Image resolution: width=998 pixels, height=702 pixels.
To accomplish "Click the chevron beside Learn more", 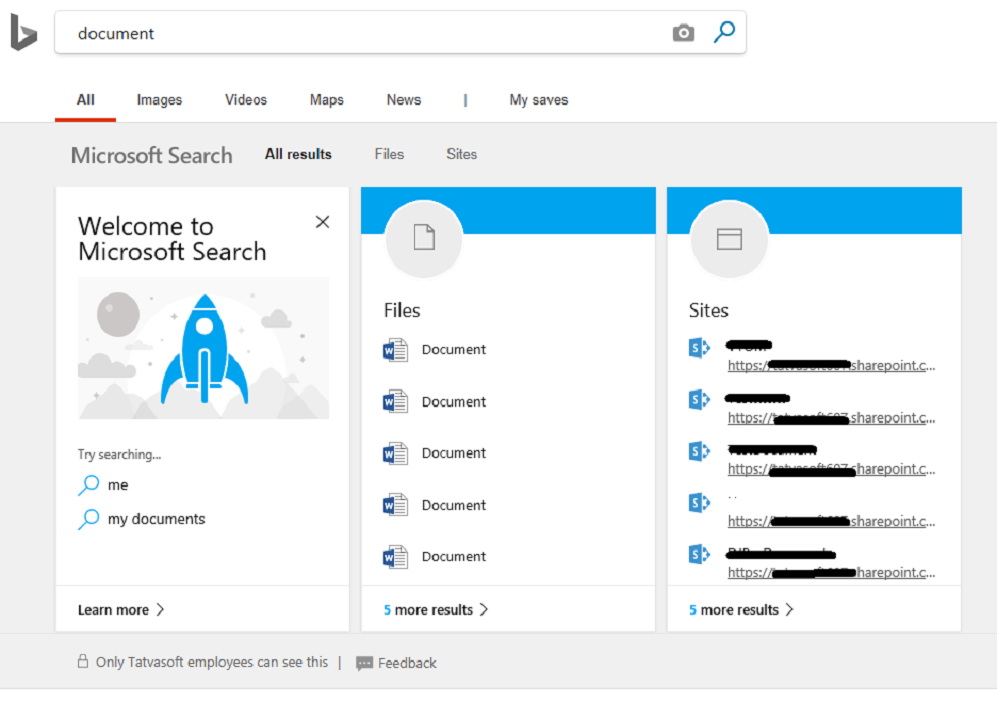I will click(160, 610).
